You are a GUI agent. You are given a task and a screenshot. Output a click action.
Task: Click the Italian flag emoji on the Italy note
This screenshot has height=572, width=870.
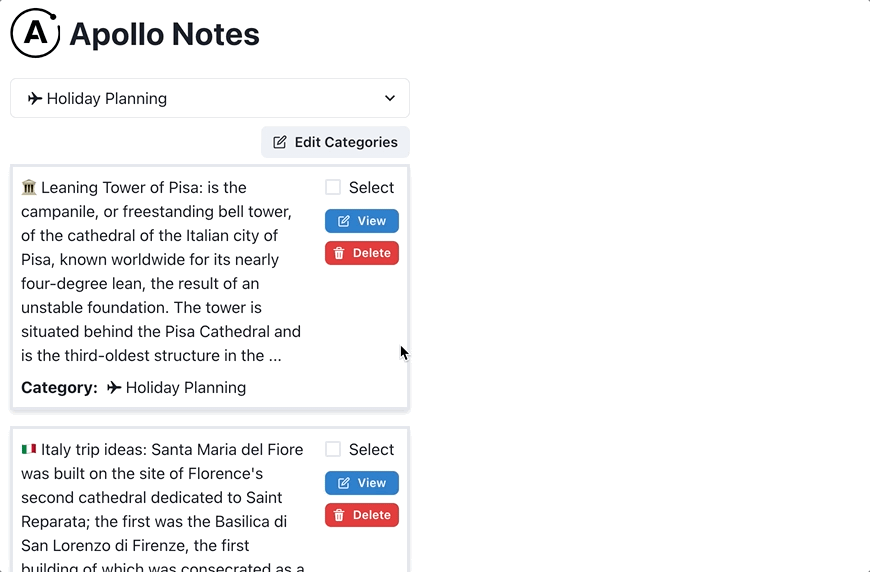(x=29, y=449)
